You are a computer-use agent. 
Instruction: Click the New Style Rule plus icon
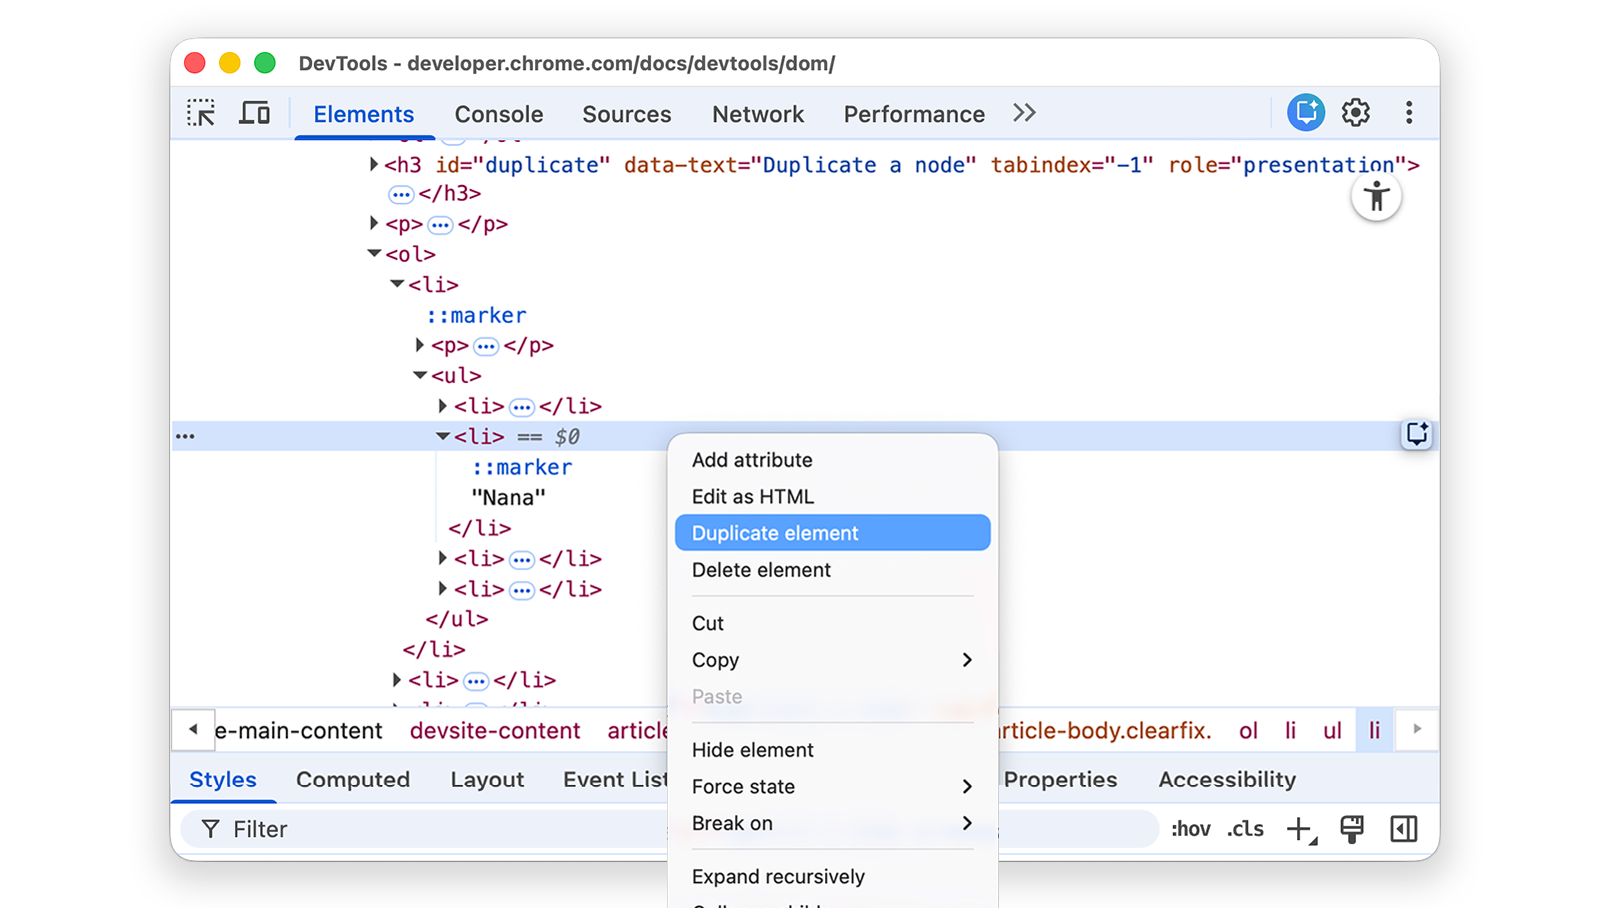click(x=1299, y=829)
